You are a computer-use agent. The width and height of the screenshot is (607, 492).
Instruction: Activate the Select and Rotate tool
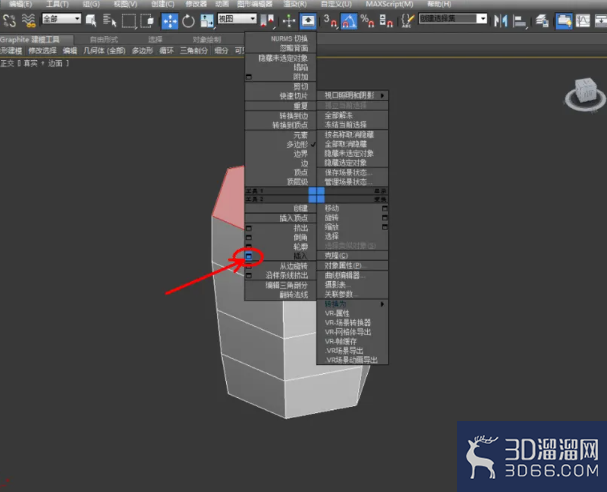[x=189, y=21]
